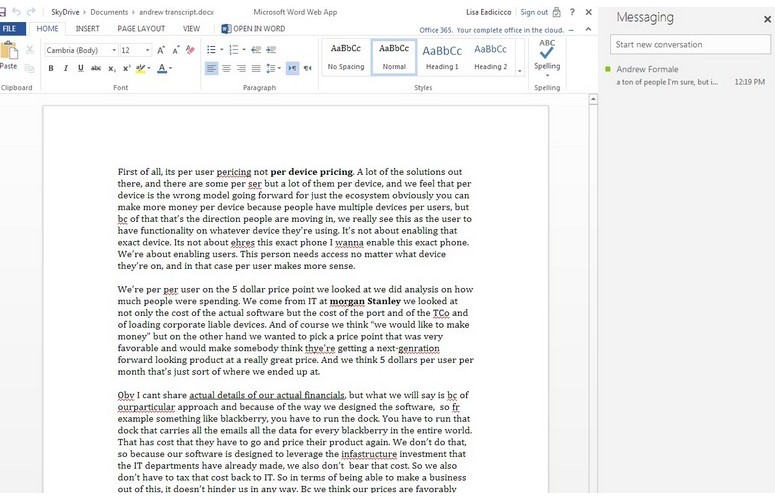Expand the Styles gallery
The width and height of the screenshot is (775, 500).
click(x=519, y=71)
